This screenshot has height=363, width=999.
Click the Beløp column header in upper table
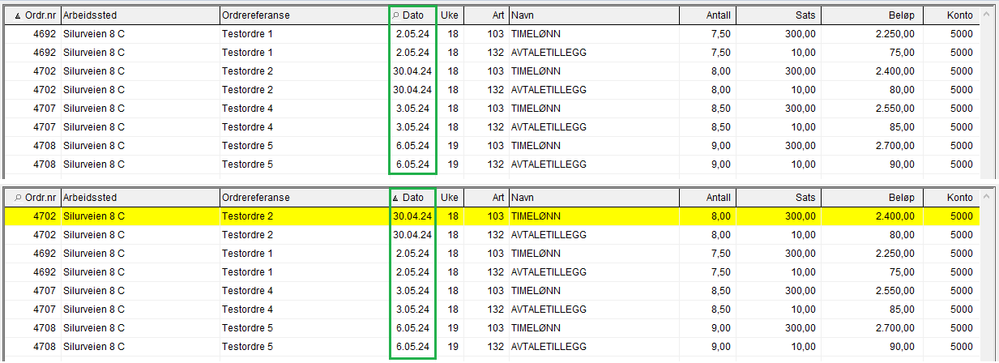click(x=872, y=15)
